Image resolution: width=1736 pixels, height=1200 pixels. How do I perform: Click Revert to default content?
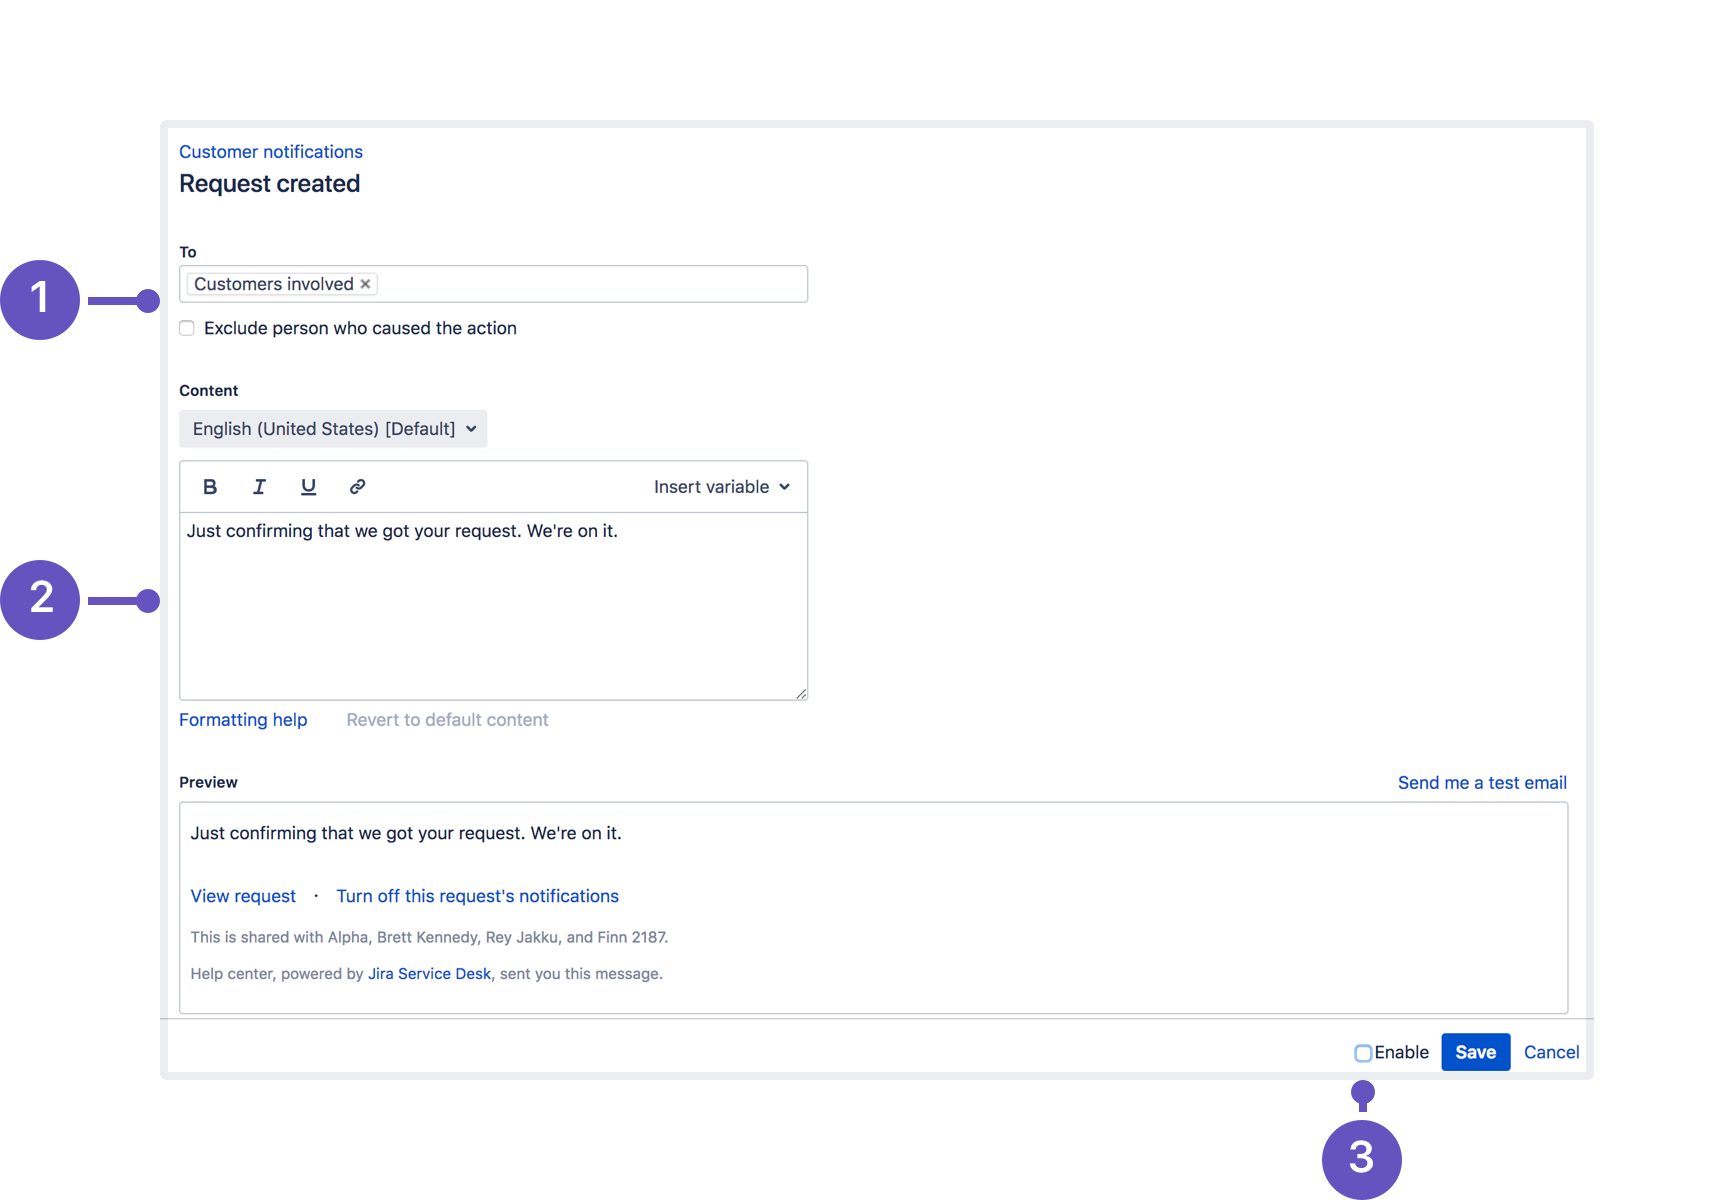[447, 720]
